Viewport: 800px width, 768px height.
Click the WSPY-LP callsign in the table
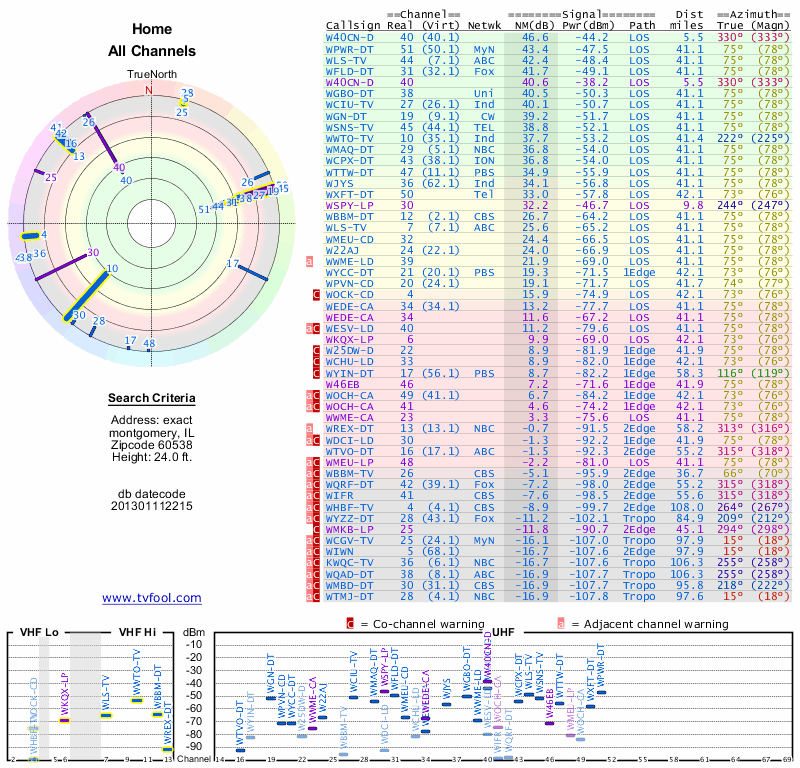point(350,204)
